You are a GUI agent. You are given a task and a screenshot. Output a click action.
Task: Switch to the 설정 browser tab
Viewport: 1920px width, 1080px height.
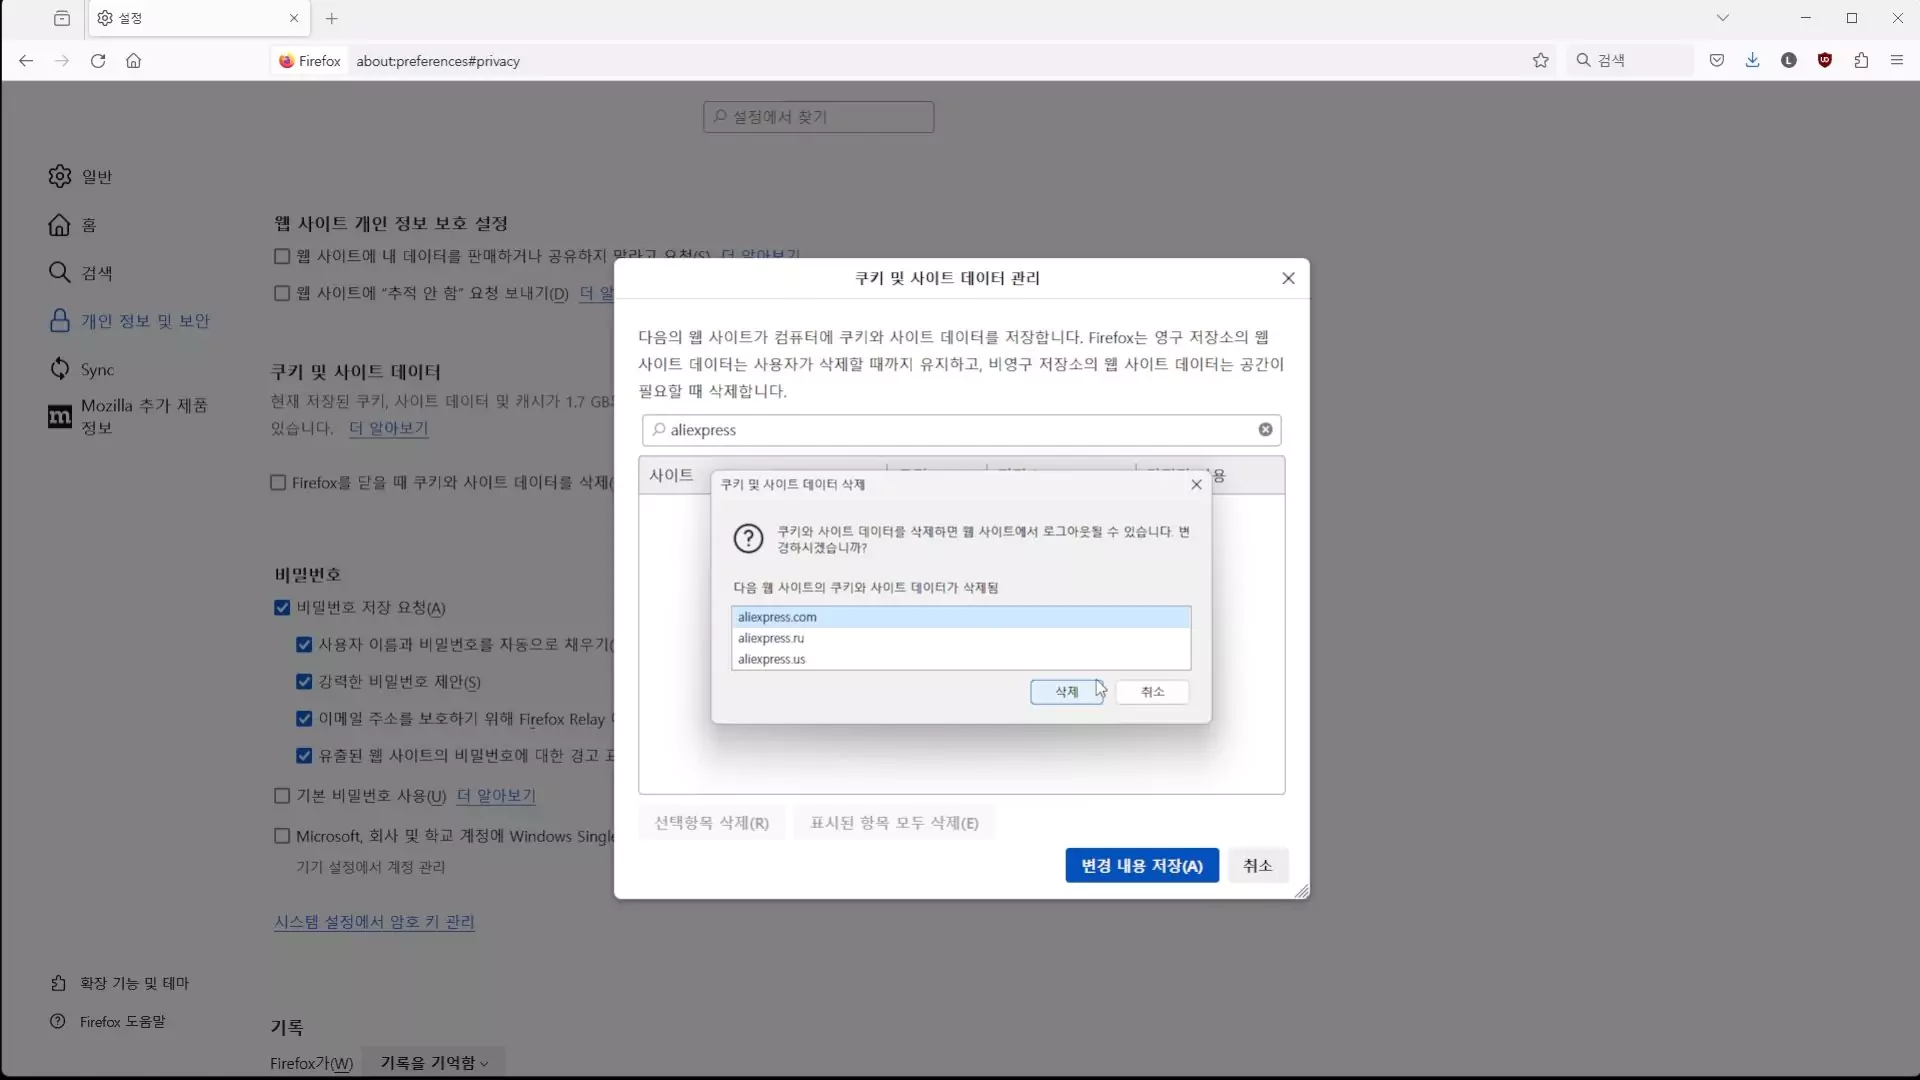(x=180, y=18)
